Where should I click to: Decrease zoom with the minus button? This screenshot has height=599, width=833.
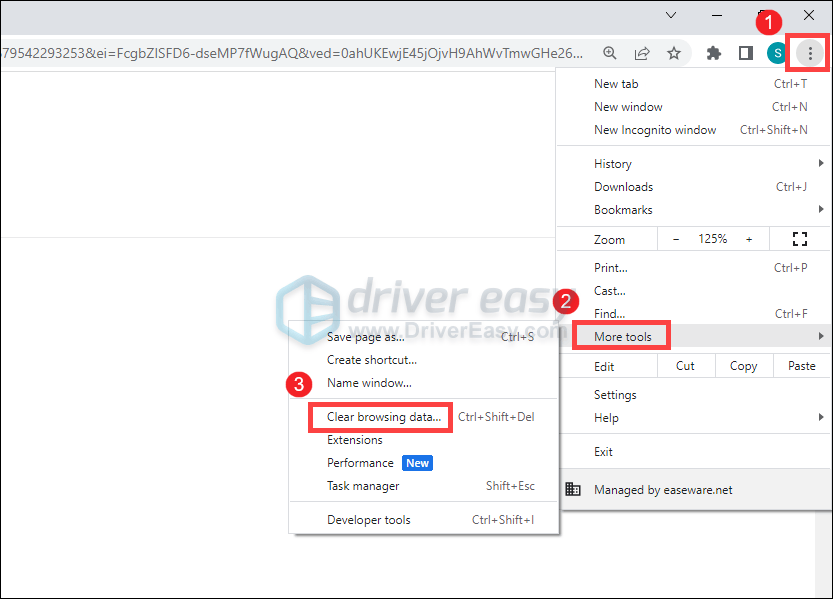(x=676, y=239)
